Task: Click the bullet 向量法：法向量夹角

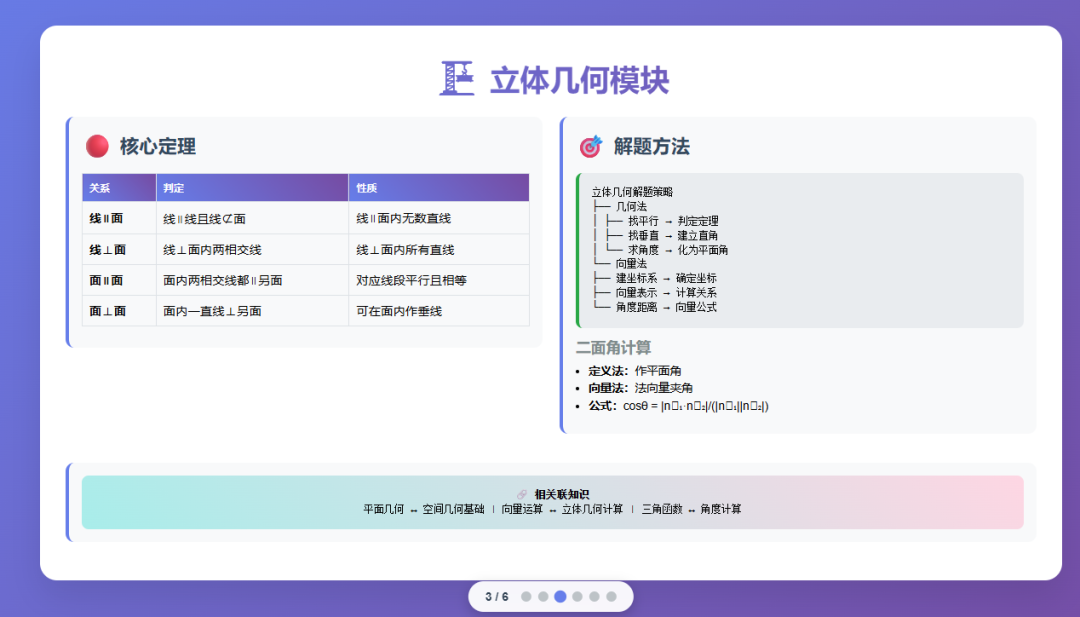Action: (641, 388)
